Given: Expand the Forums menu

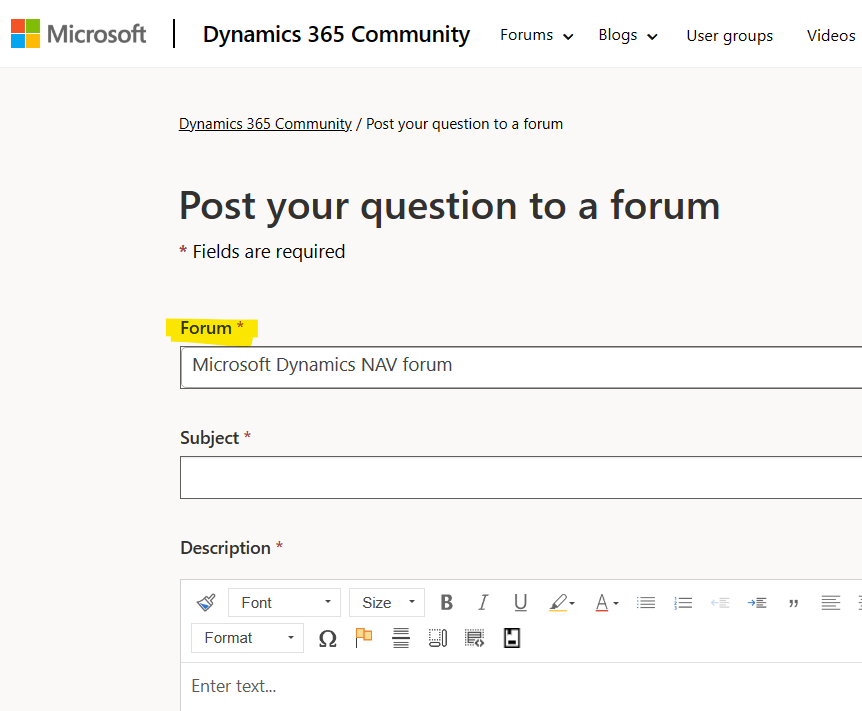Looking at the screenshot, I should pos(537,35).
